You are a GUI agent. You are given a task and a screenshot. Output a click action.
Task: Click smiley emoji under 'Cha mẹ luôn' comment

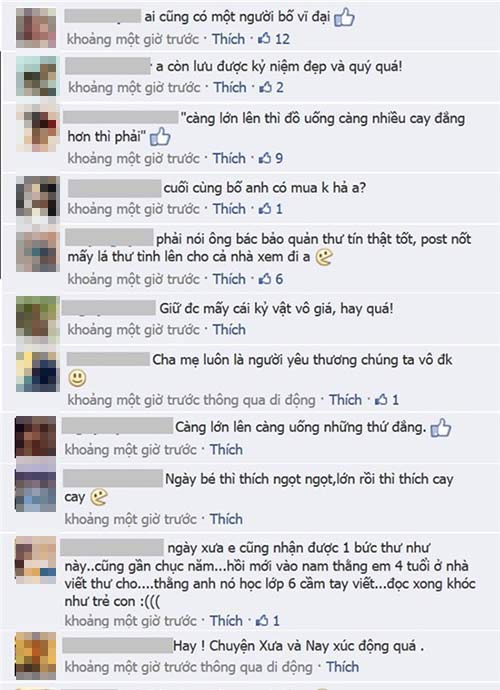point(77,378)
